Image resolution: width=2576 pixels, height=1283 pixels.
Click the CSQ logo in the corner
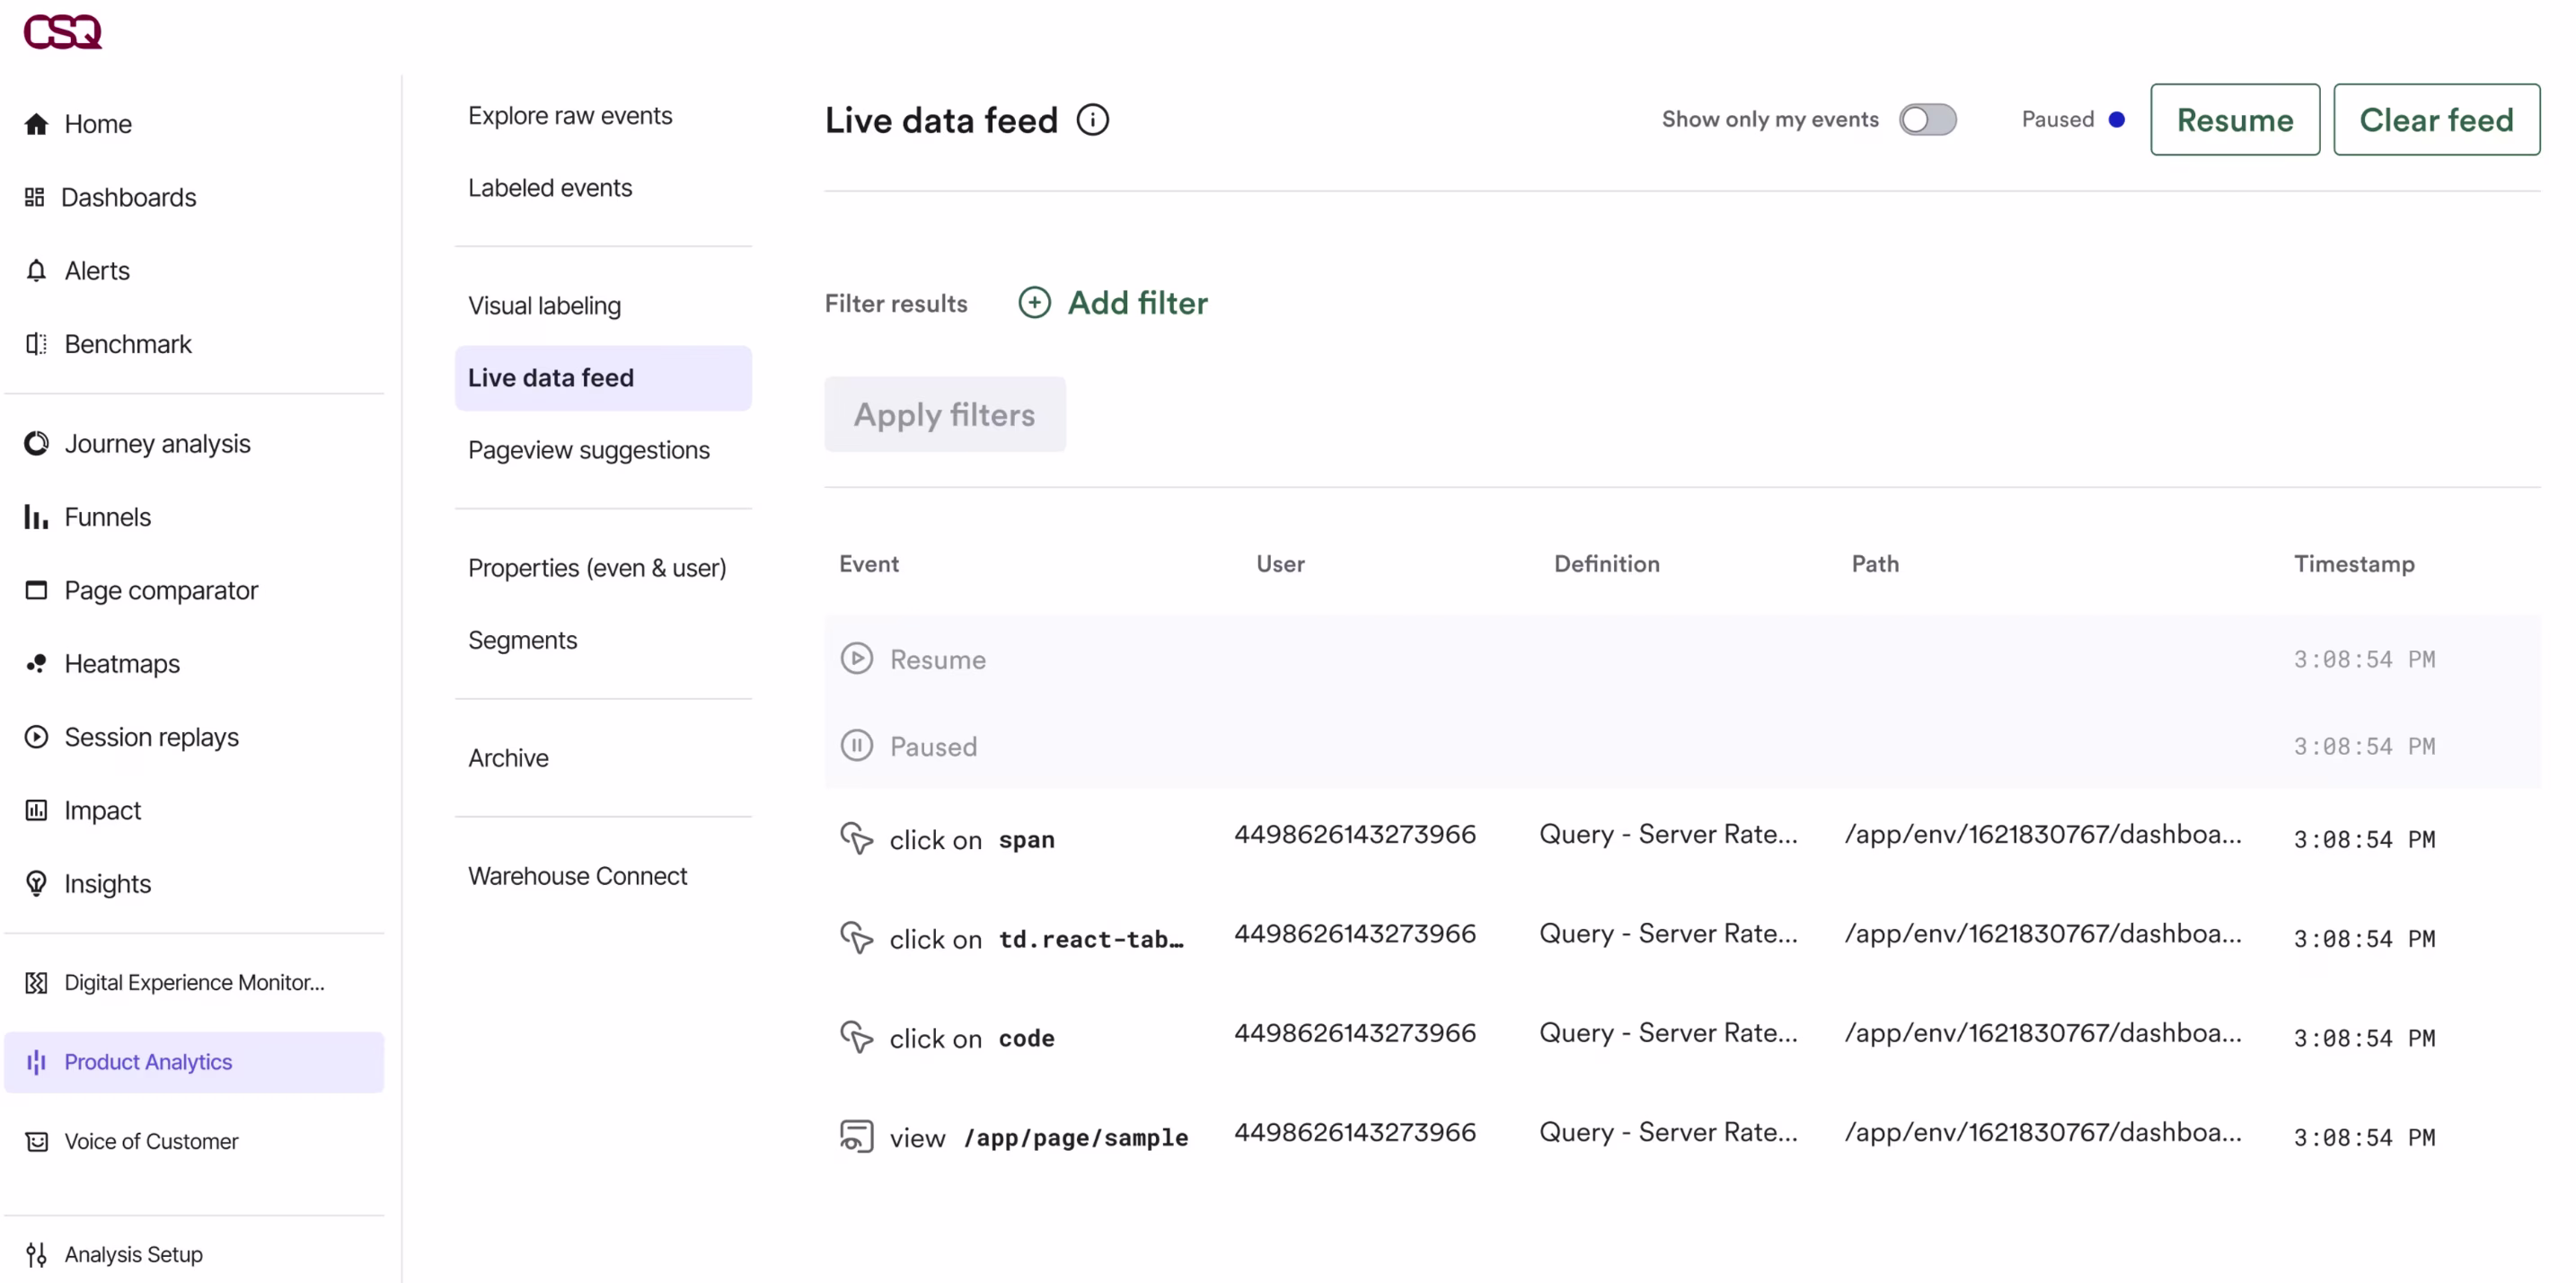pyautogui.click(x=62, y=32)
